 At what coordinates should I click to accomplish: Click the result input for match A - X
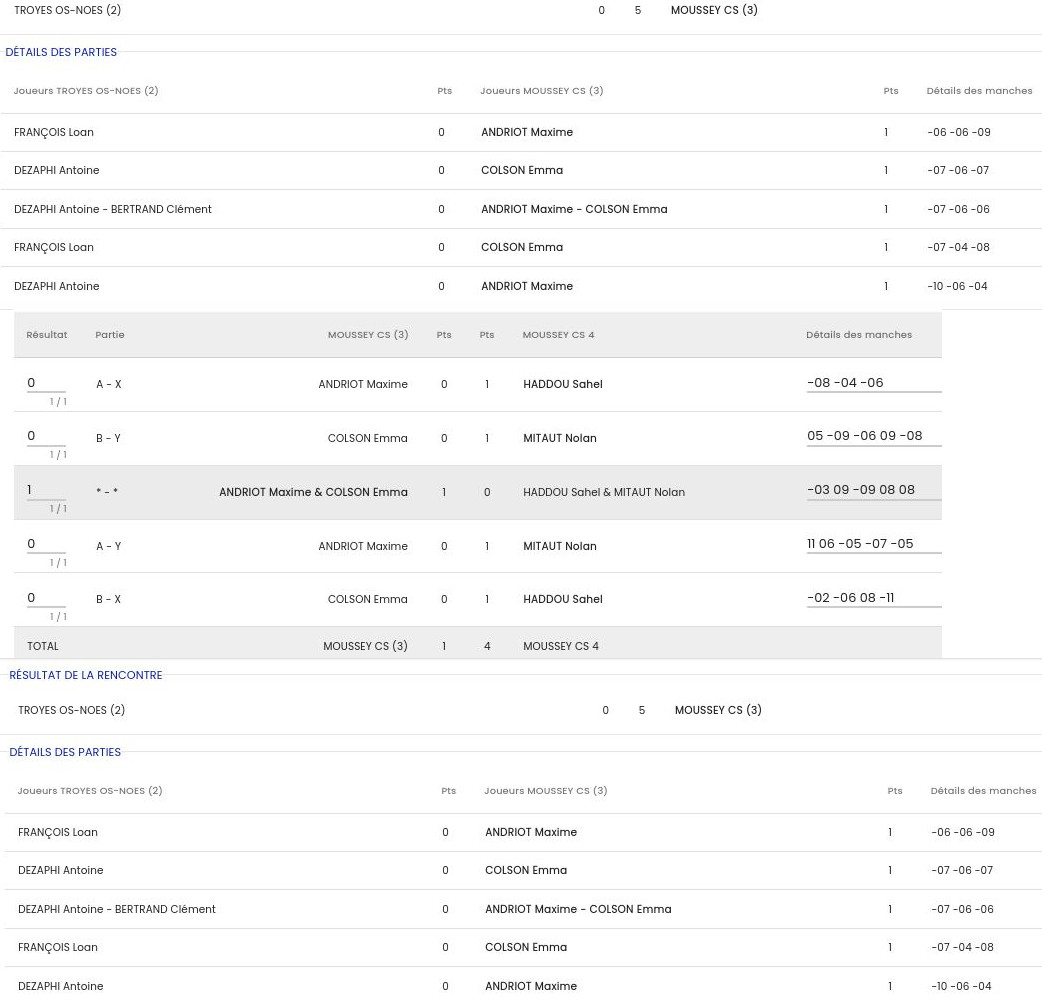(x=46, y=383)
